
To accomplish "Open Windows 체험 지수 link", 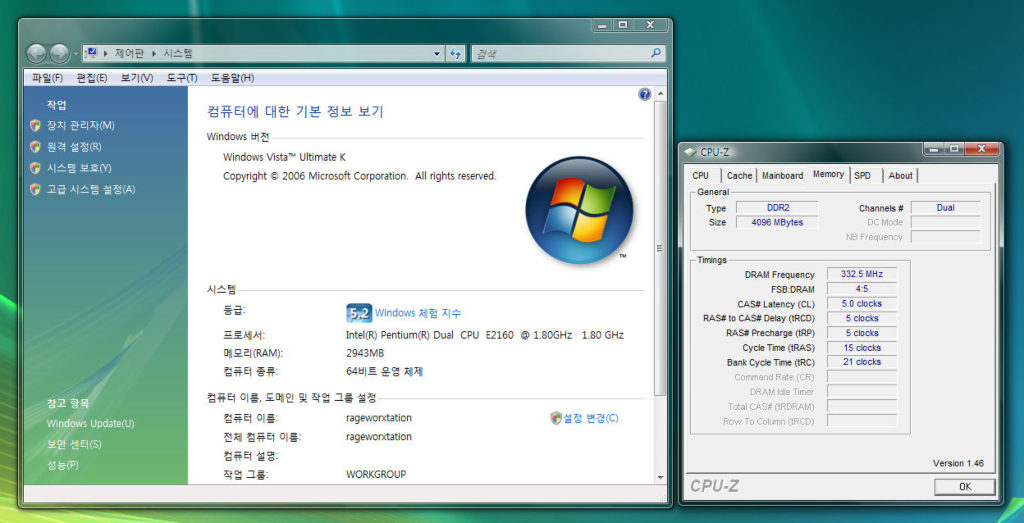I will (418, 313).
